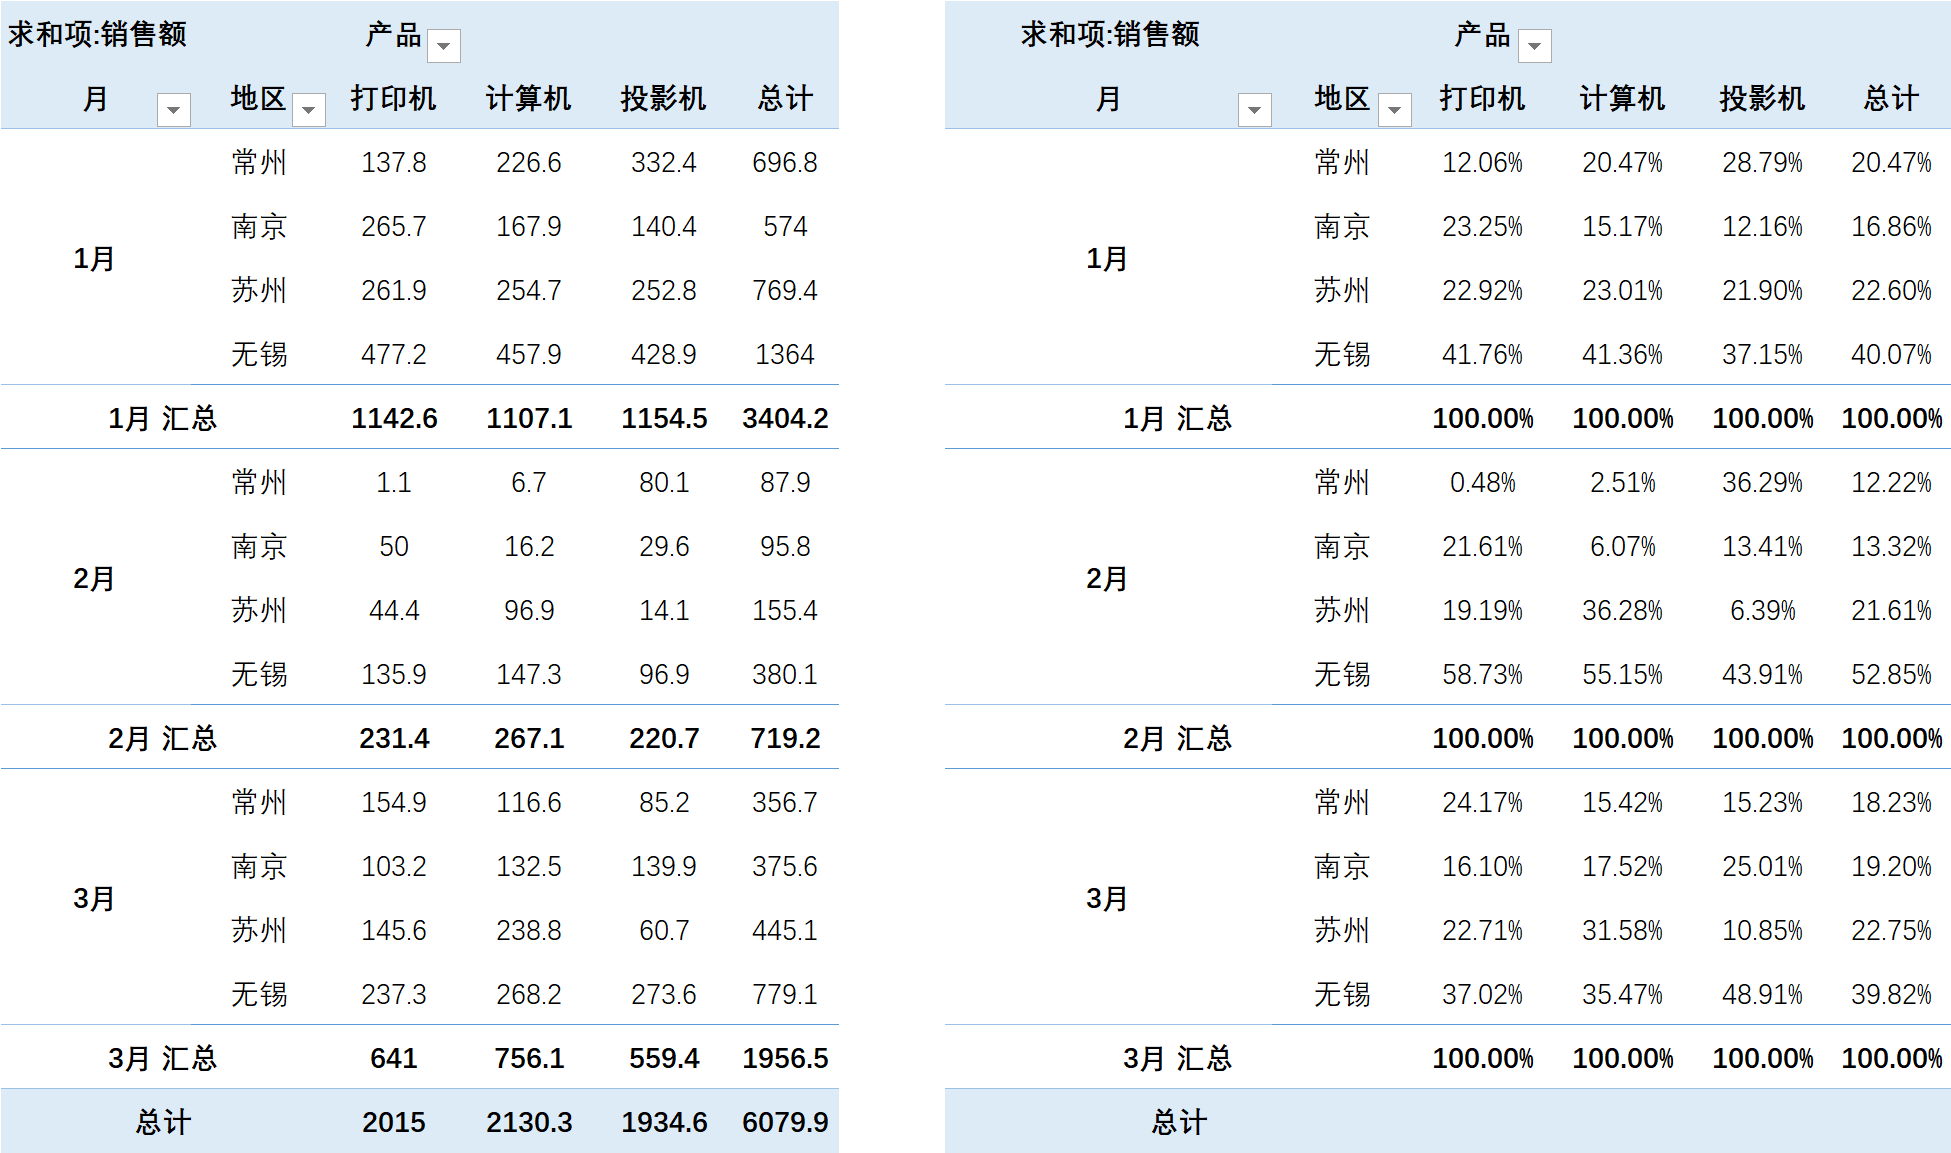Select the value 3404.2 in 1月 汇总 row
Screen dimensions: 1951x1153
tap(785, 418)
